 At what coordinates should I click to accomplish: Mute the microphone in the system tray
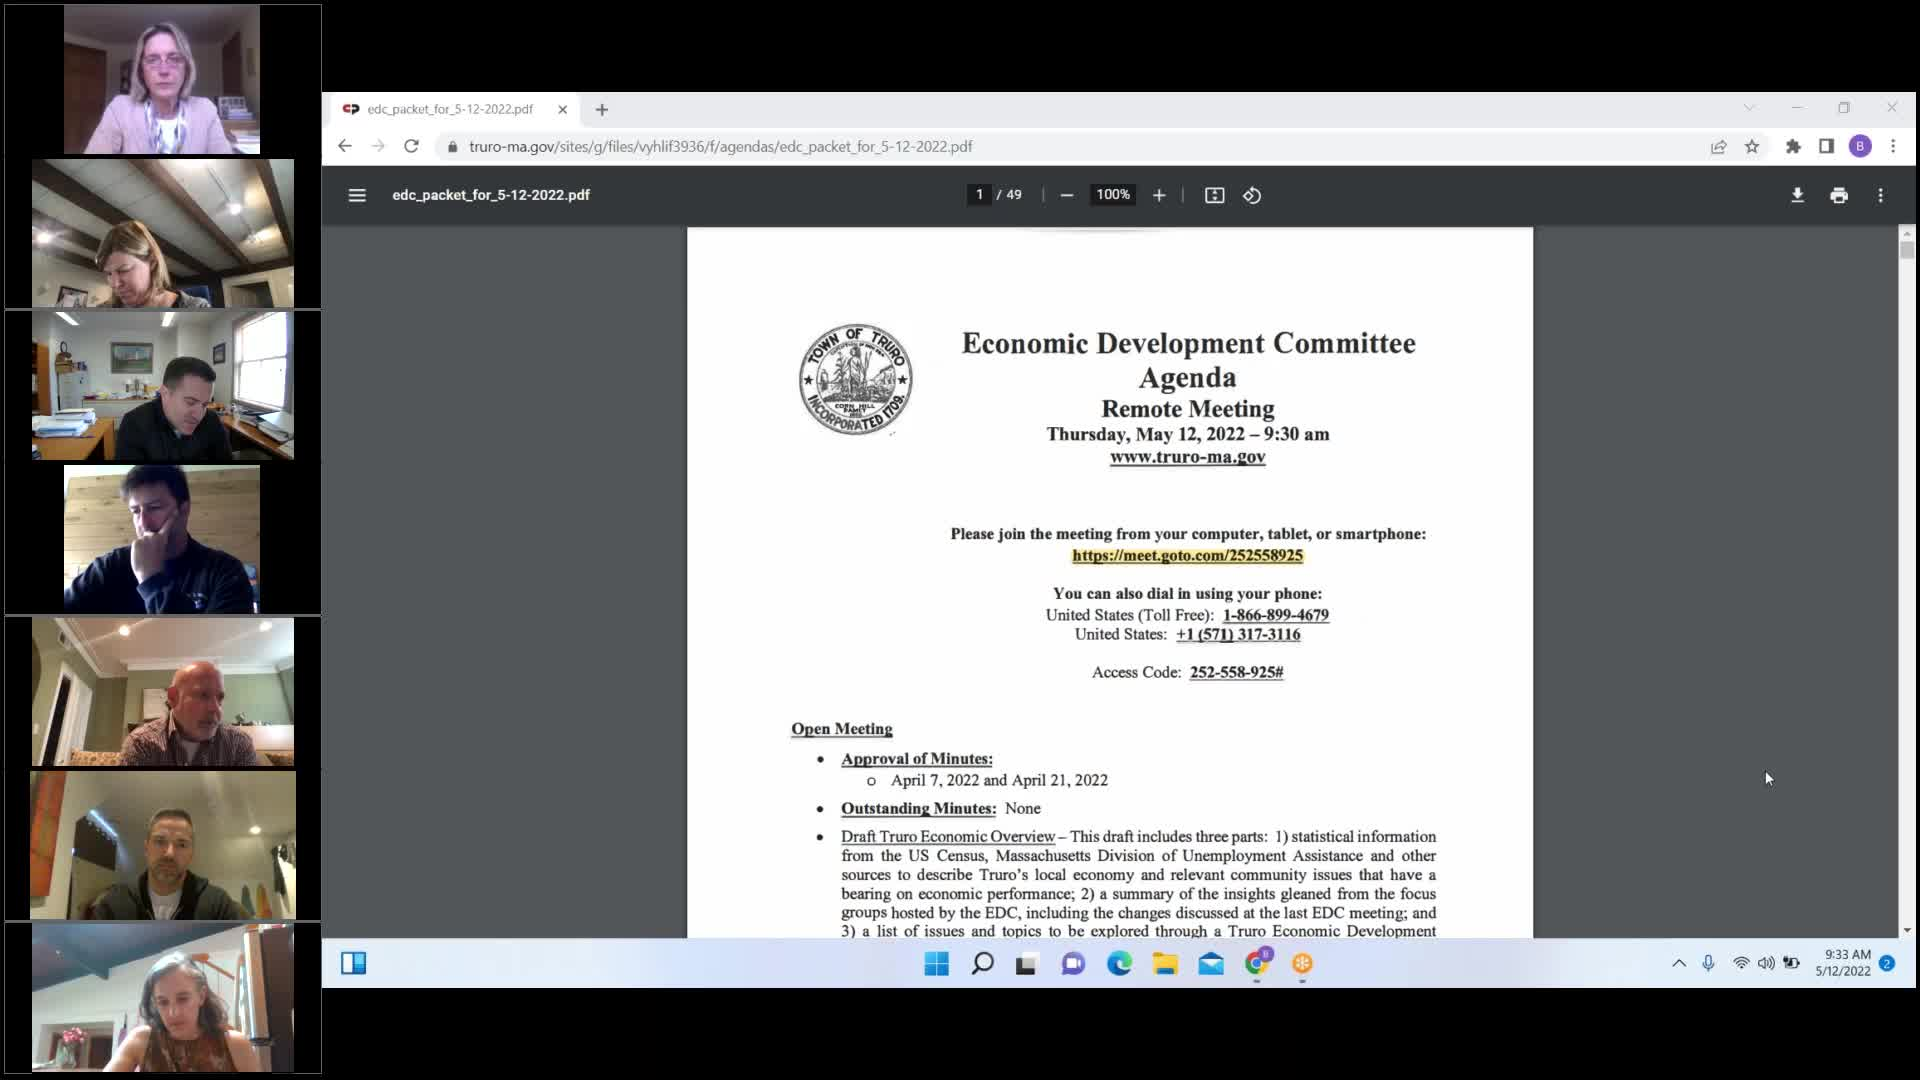[x=1708, y=963]
